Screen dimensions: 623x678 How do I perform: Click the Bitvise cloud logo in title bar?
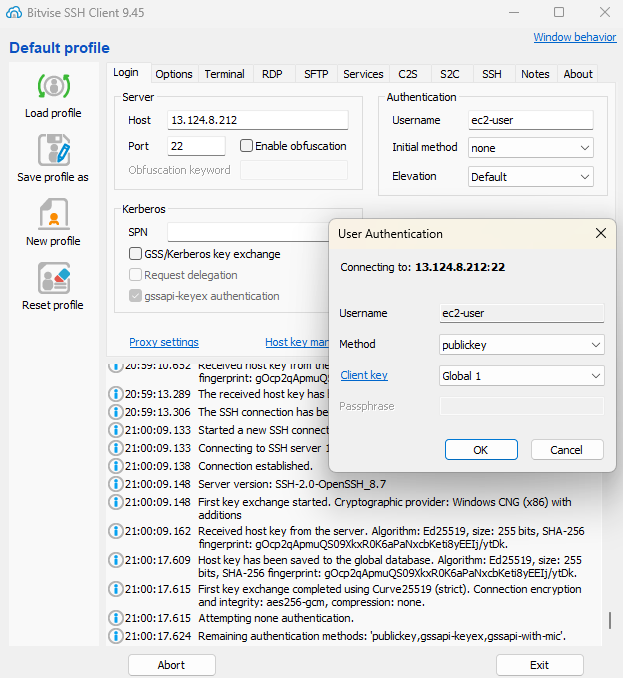tap(14, 13)
